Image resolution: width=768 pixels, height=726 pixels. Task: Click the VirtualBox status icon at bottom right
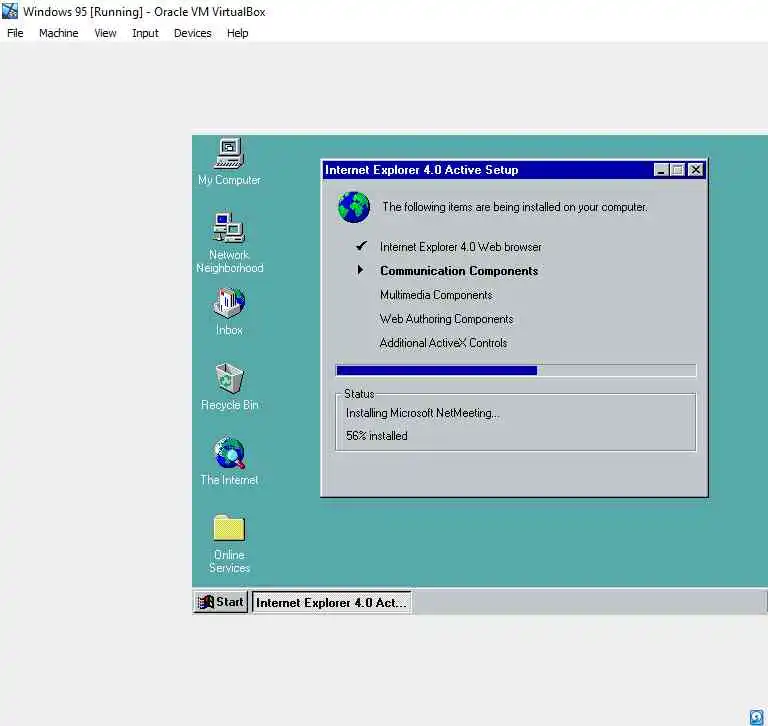coord(756,716)
